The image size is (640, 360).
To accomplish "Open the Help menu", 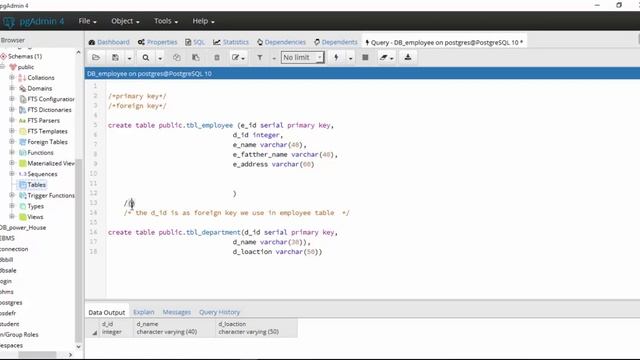I will [x=203, y=21].
